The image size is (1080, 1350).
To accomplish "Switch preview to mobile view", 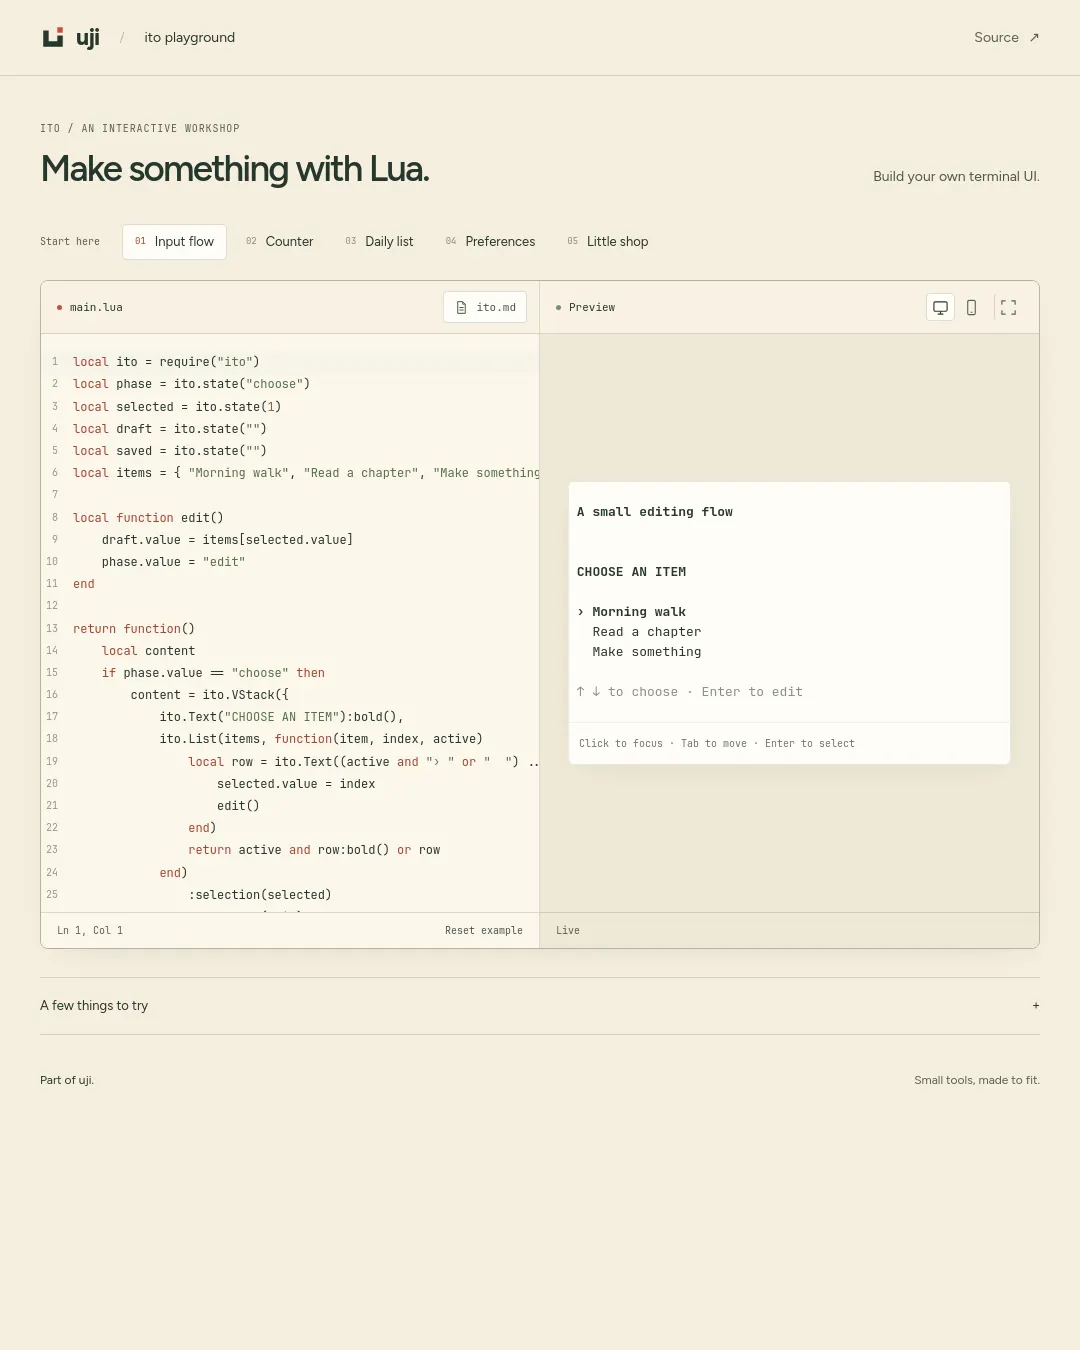I will 971,308.
